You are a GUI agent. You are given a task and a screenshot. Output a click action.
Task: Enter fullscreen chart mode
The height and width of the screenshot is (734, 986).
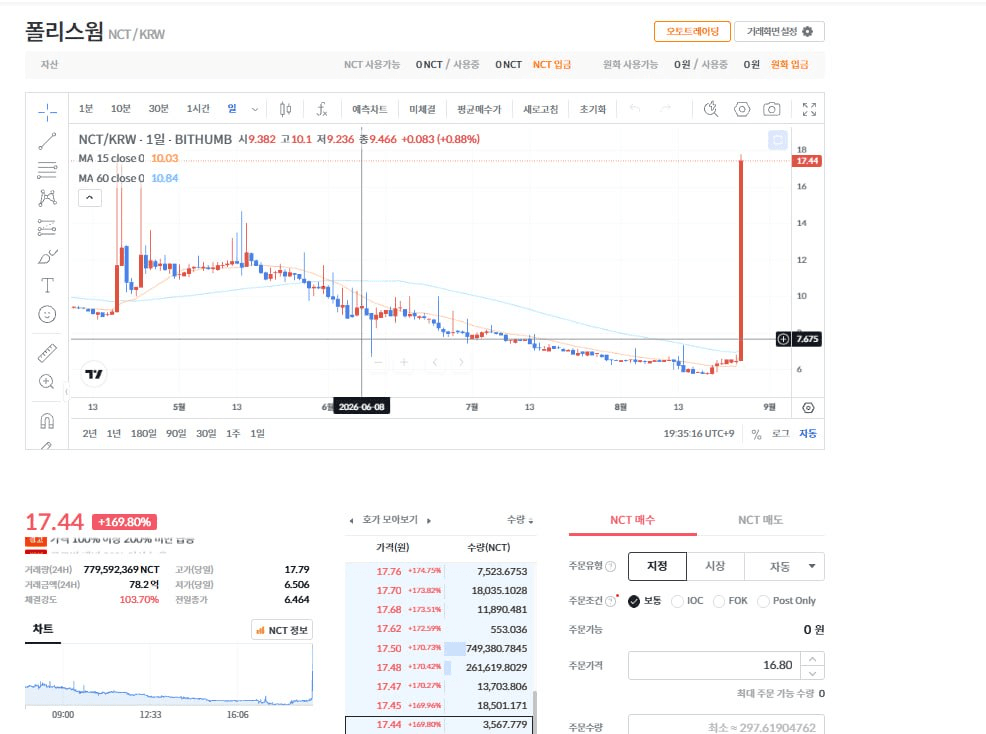[809, 109]
